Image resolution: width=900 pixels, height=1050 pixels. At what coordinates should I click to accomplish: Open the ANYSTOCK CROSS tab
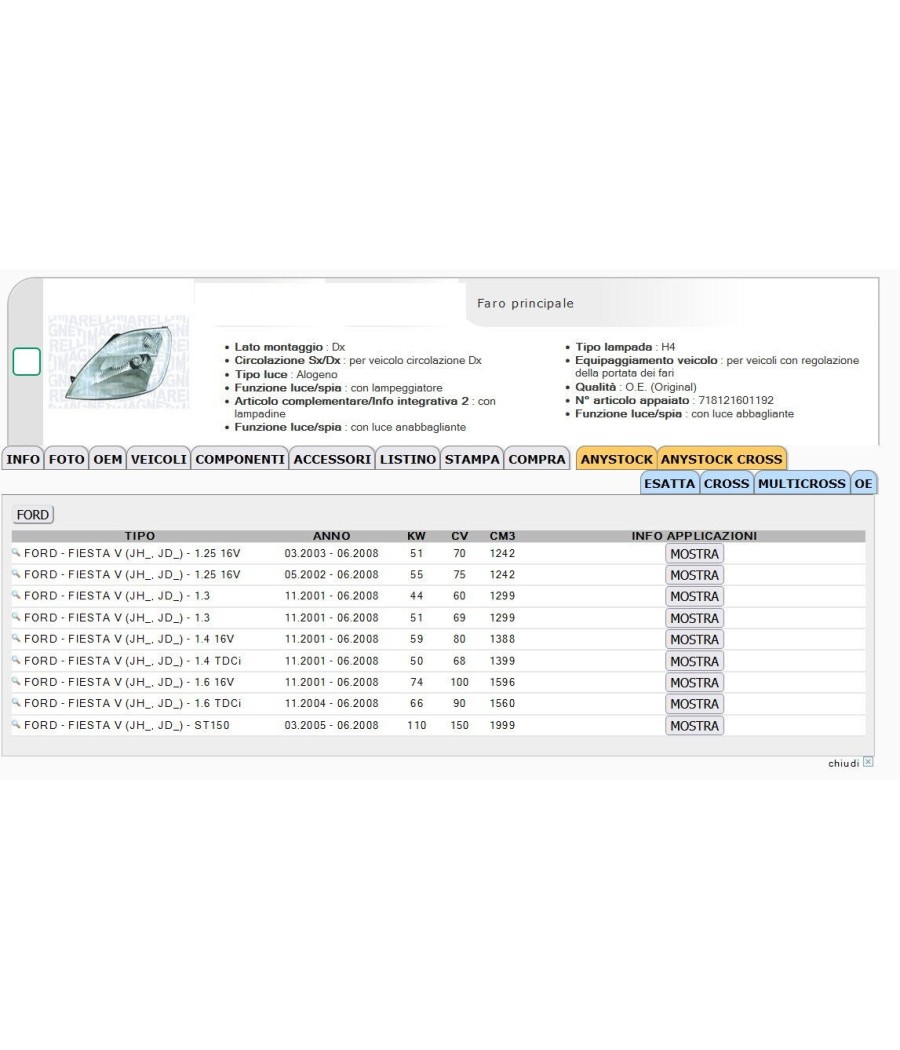click(722, 459)
